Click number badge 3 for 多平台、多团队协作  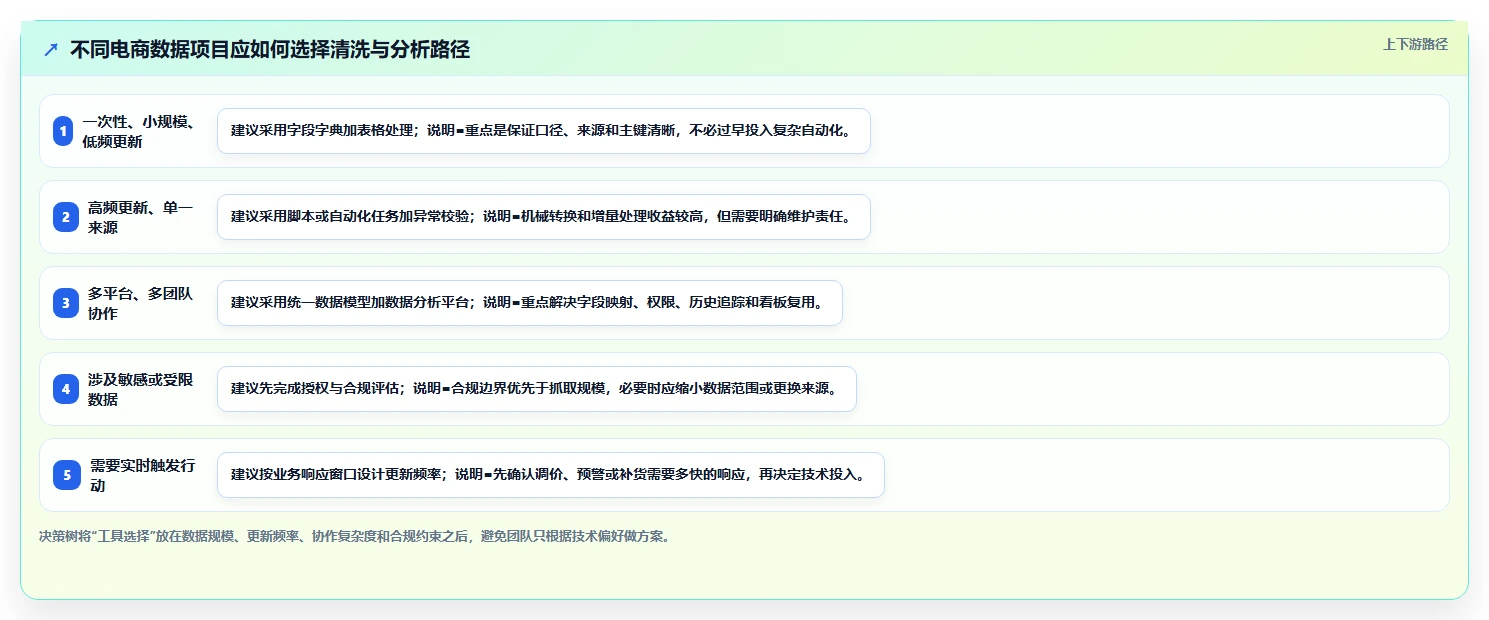click(x=65, y=303)
